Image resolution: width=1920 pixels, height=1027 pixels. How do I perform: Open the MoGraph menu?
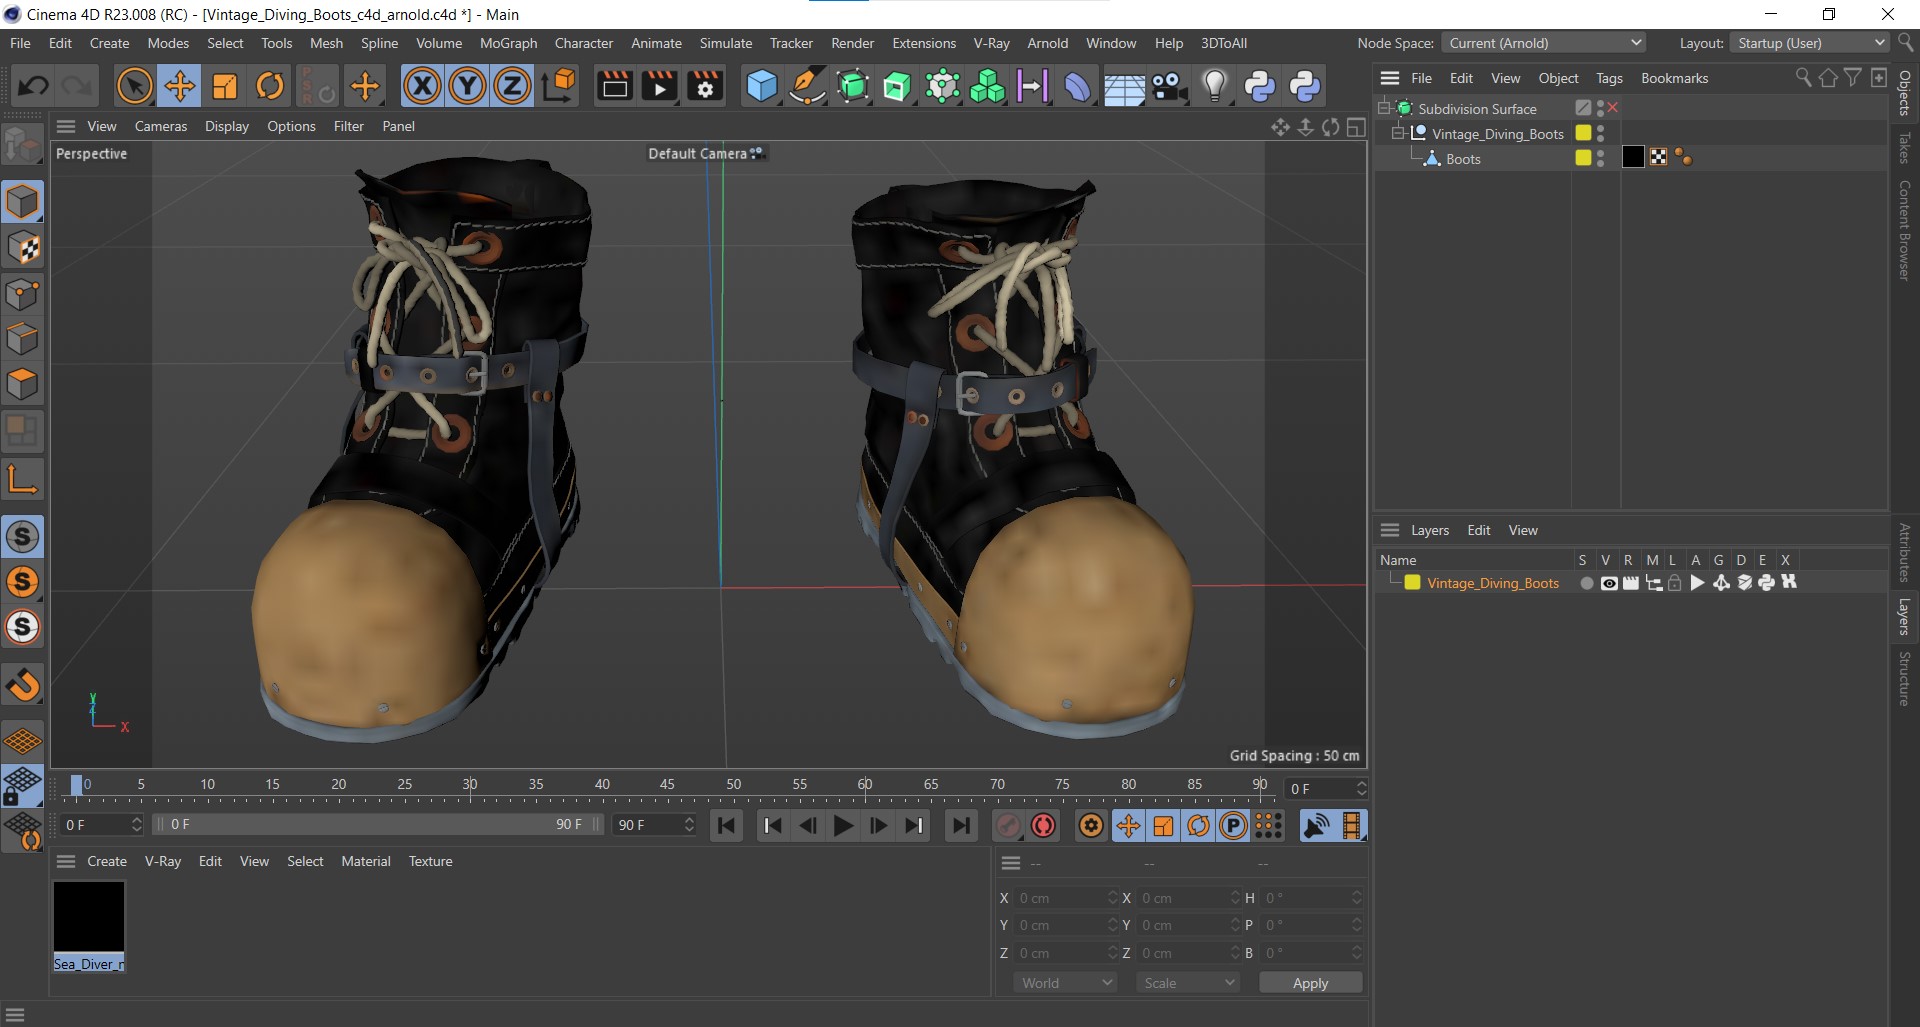coord(508,43)
